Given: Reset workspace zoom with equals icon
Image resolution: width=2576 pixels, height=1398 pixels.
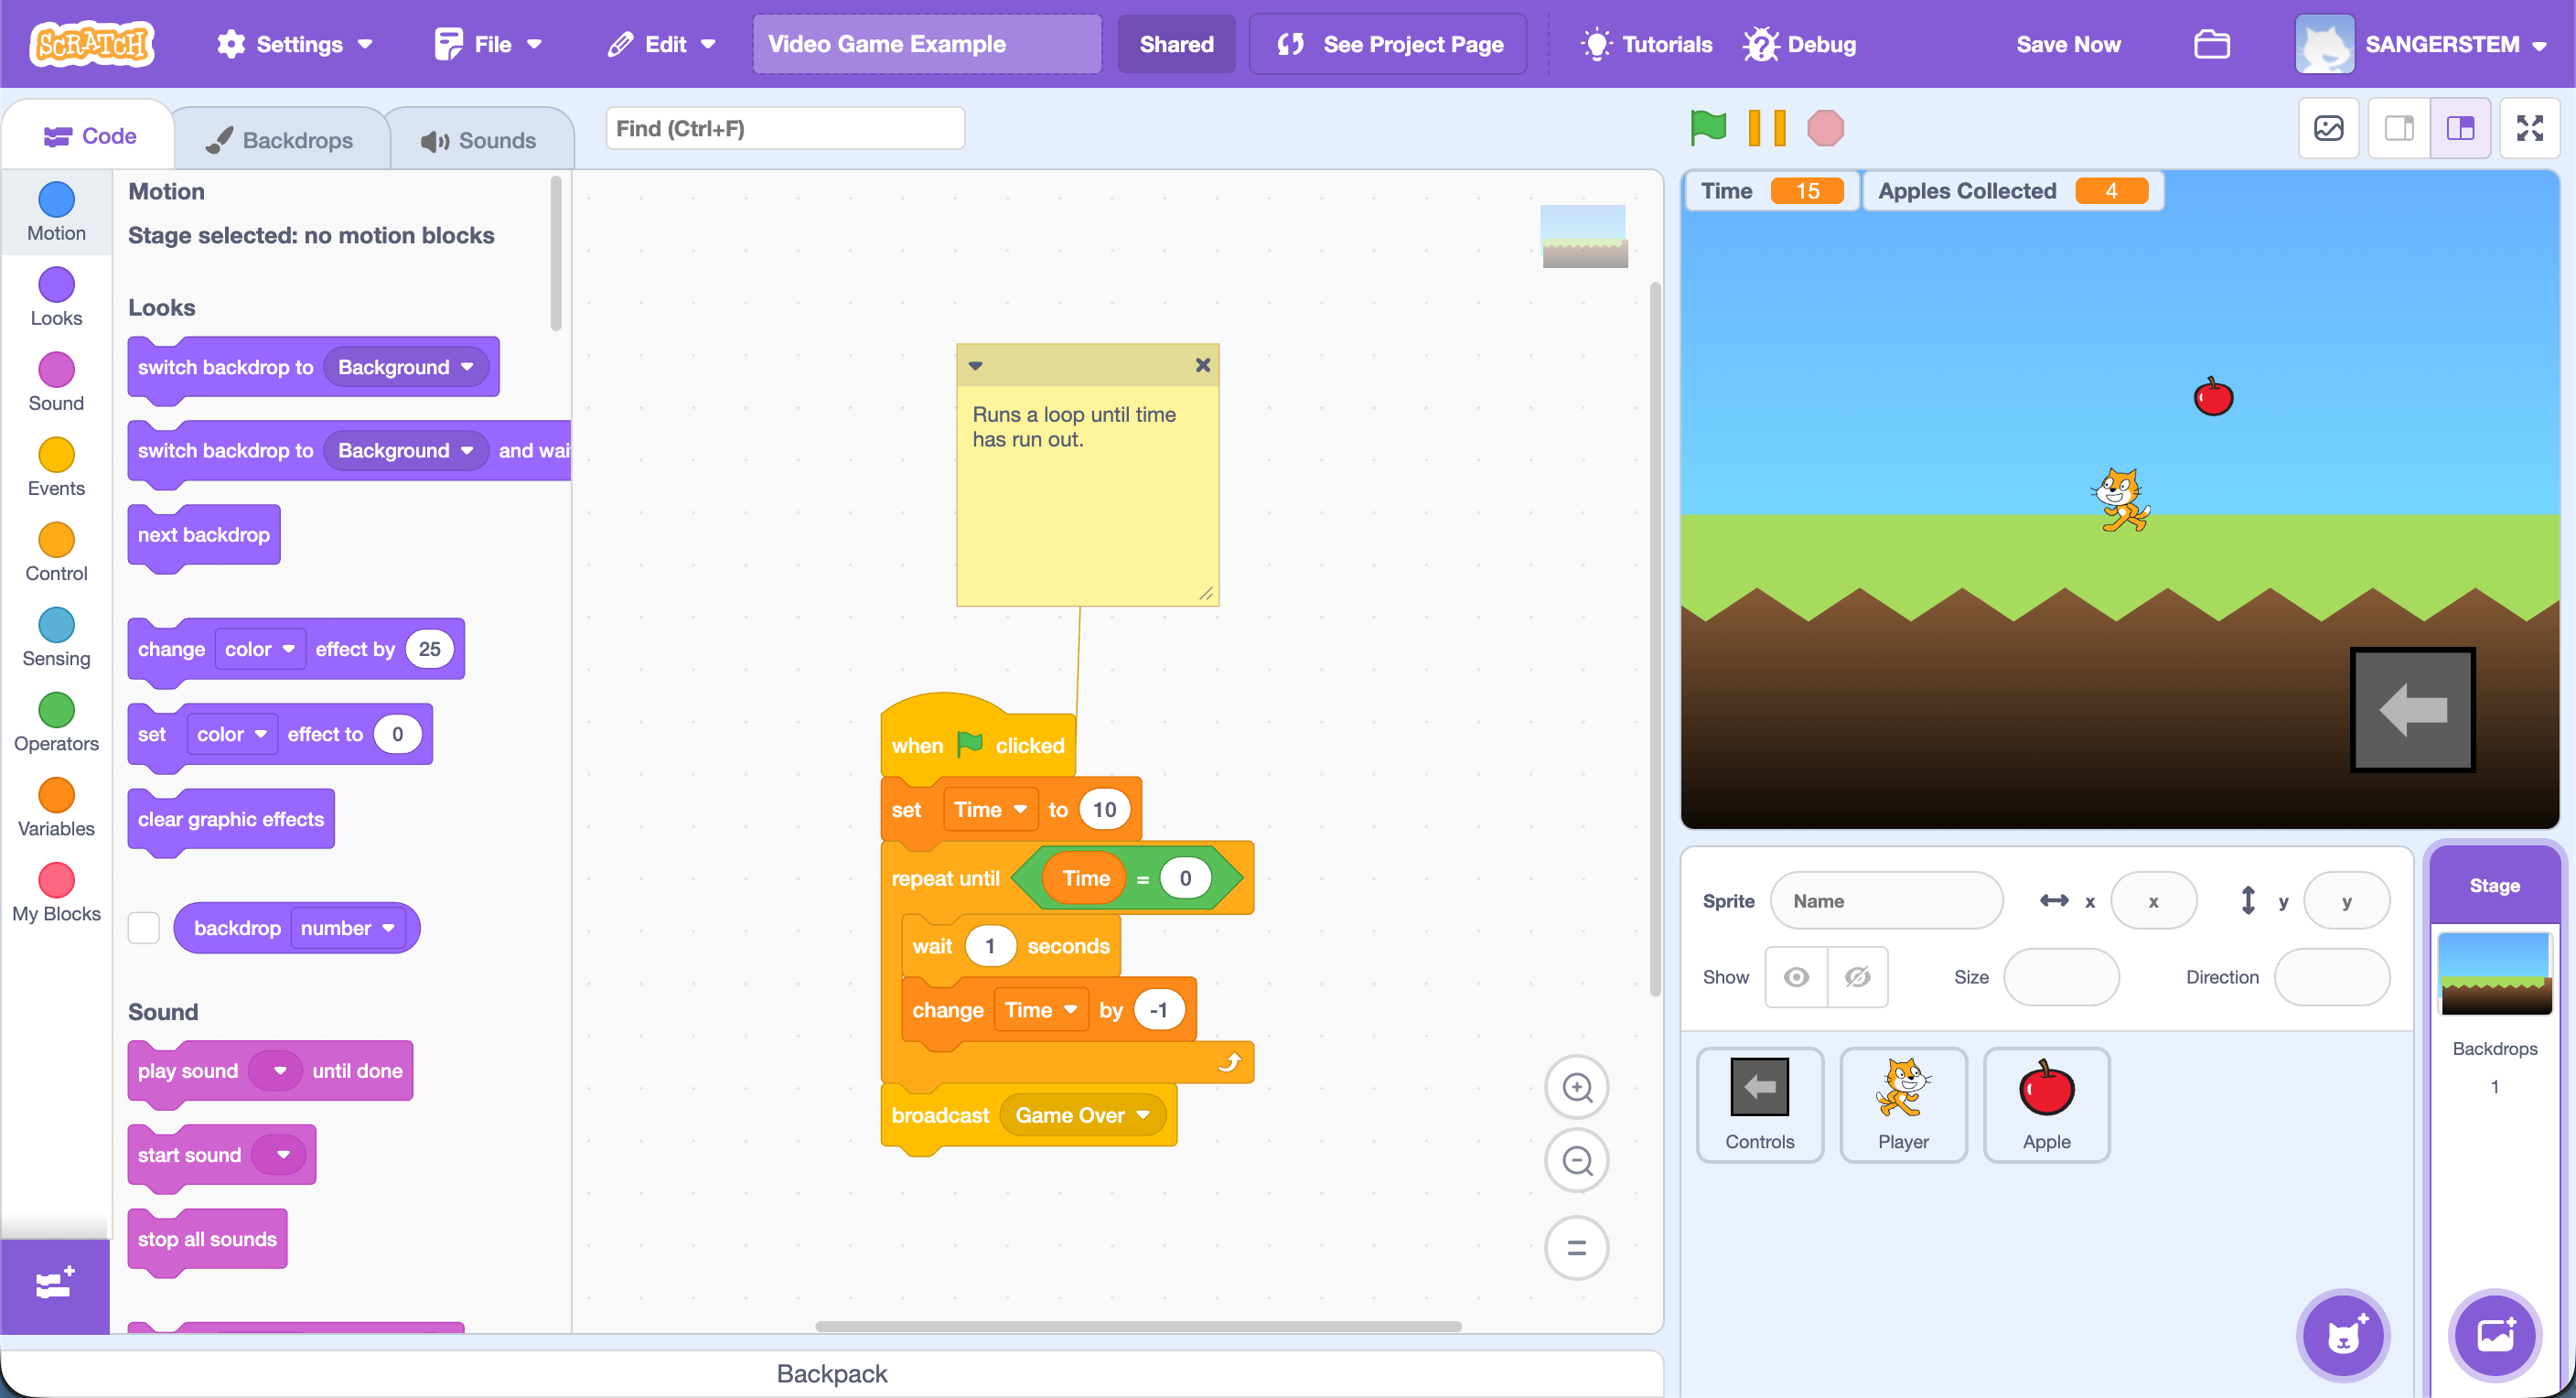Looking at the screenshot, I should 1577,1248.
